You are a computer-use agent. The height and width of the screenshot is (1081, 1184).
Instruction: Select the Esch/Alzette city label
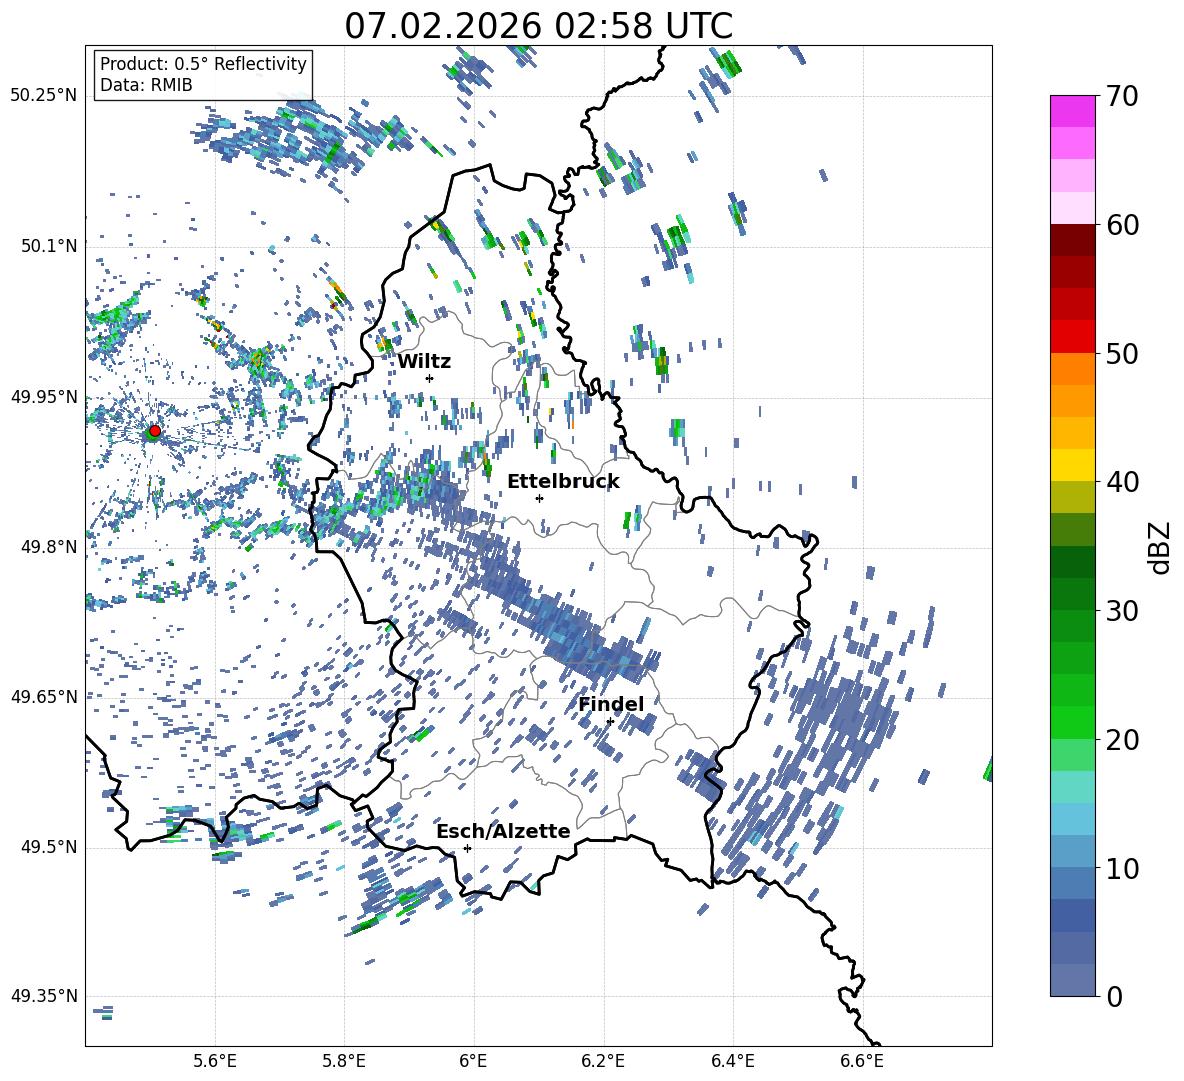(503, 831)
